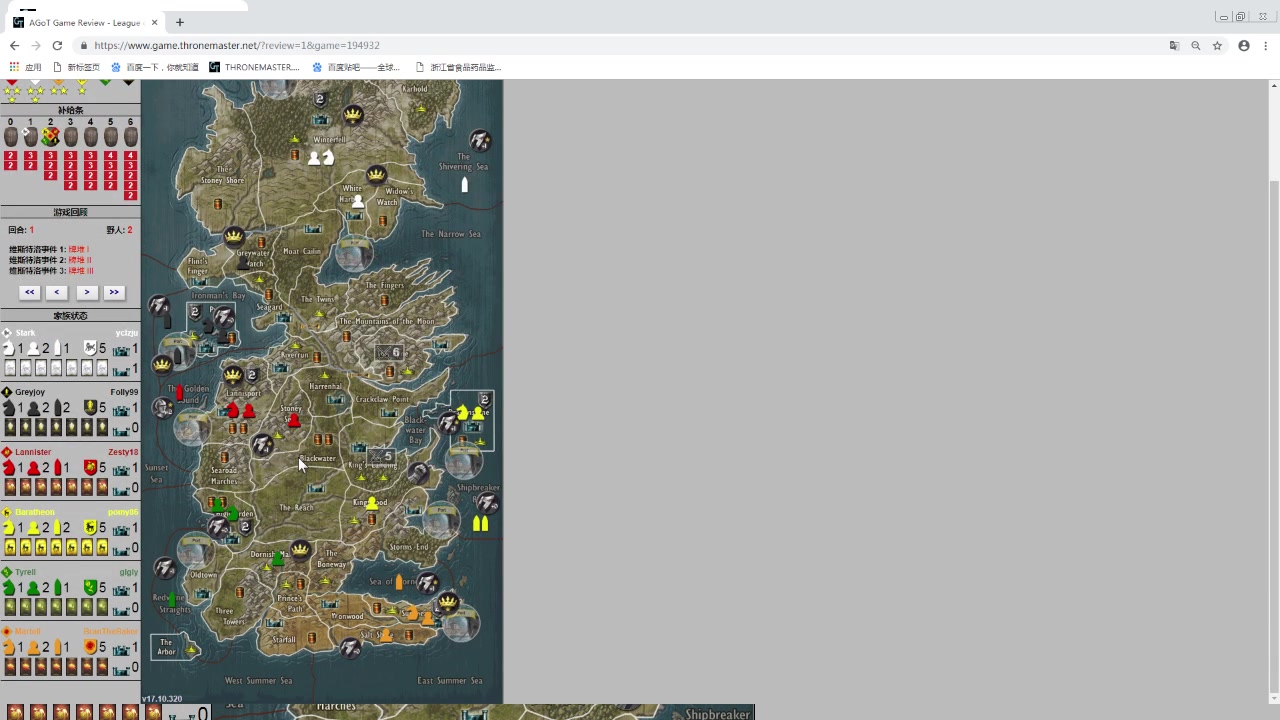1280x720 pixels.
Task: Click the white Stark units at Winterfell
Action: pos(321,157)
